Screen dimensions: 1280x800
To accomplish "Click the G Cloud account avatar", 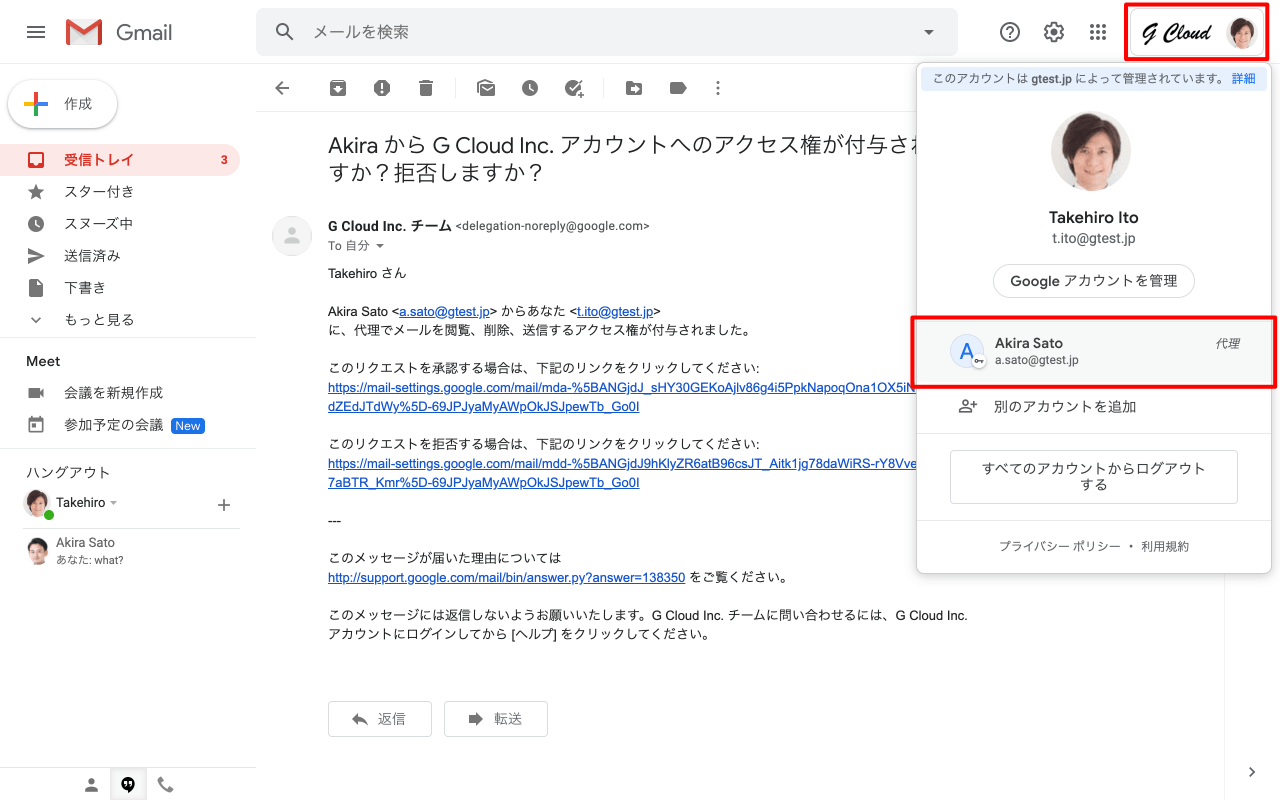I will tap(1242, 32).
